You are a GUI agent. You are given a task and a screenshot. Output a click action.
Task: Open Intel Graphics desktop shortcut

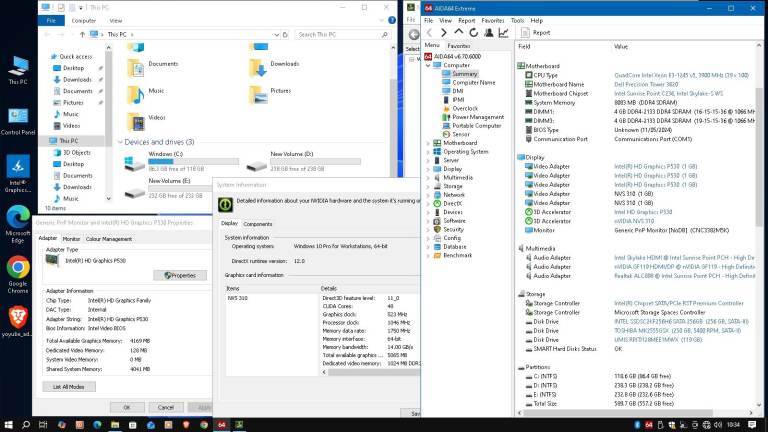18,170
